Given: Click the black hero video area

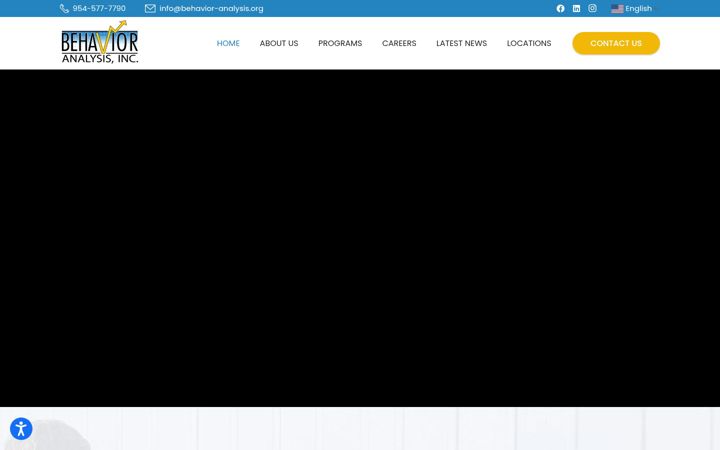Looking at the screenshot, I should coord(360,238).
